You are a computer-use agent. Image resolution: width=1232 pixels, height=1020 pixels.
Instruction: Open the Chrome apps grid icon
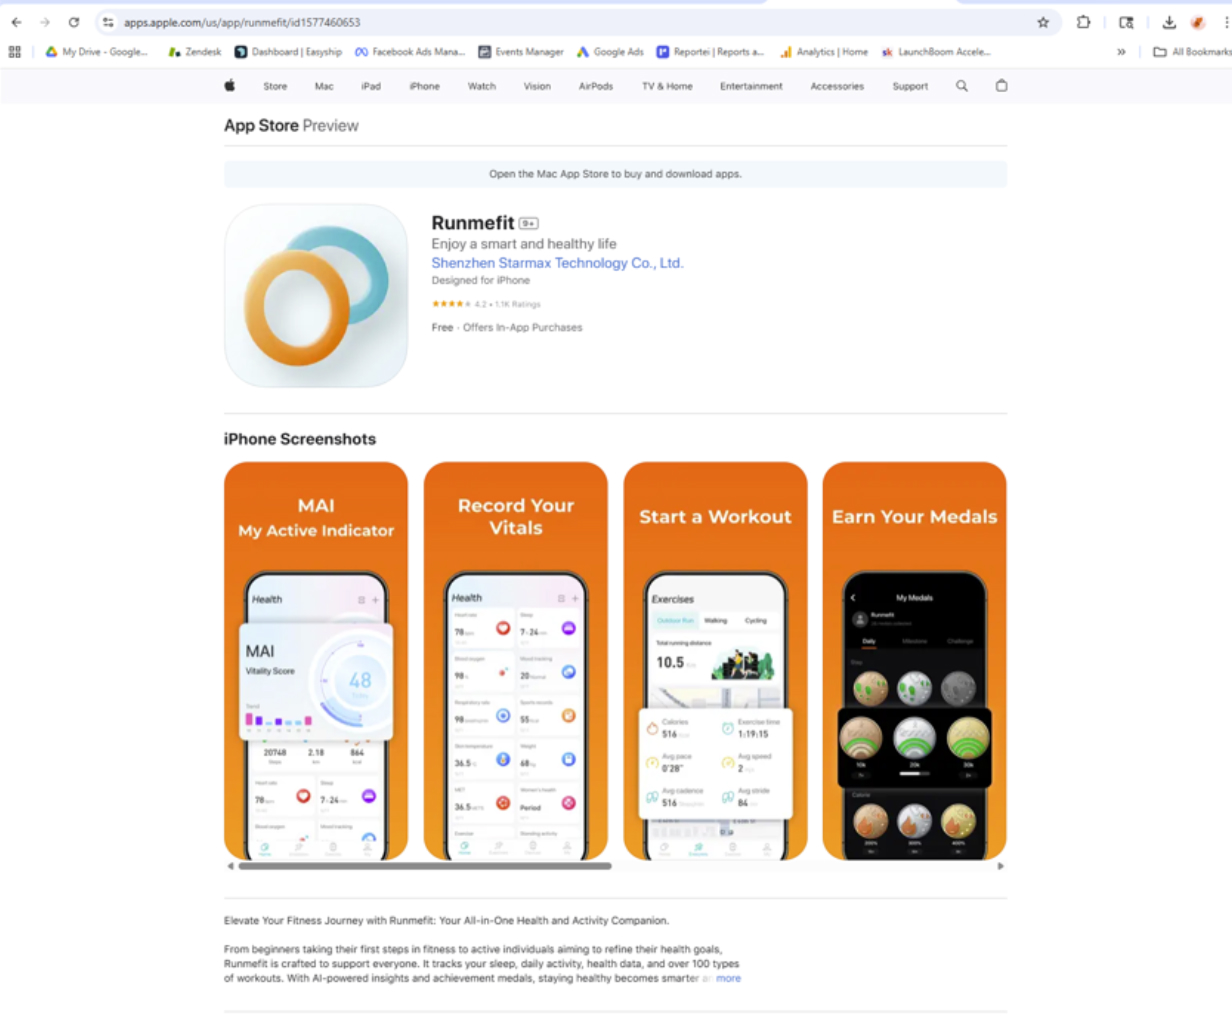click(15, 52)
